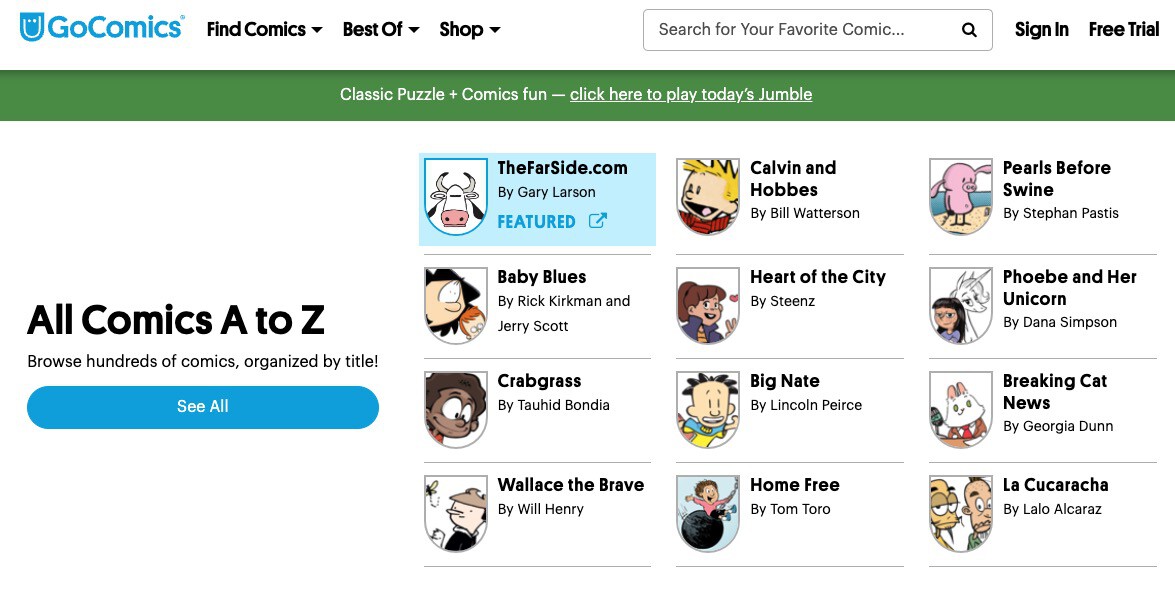Open Phoebe and Her Unicorn
The image size is (1175, 589).
pos(1069,288)
